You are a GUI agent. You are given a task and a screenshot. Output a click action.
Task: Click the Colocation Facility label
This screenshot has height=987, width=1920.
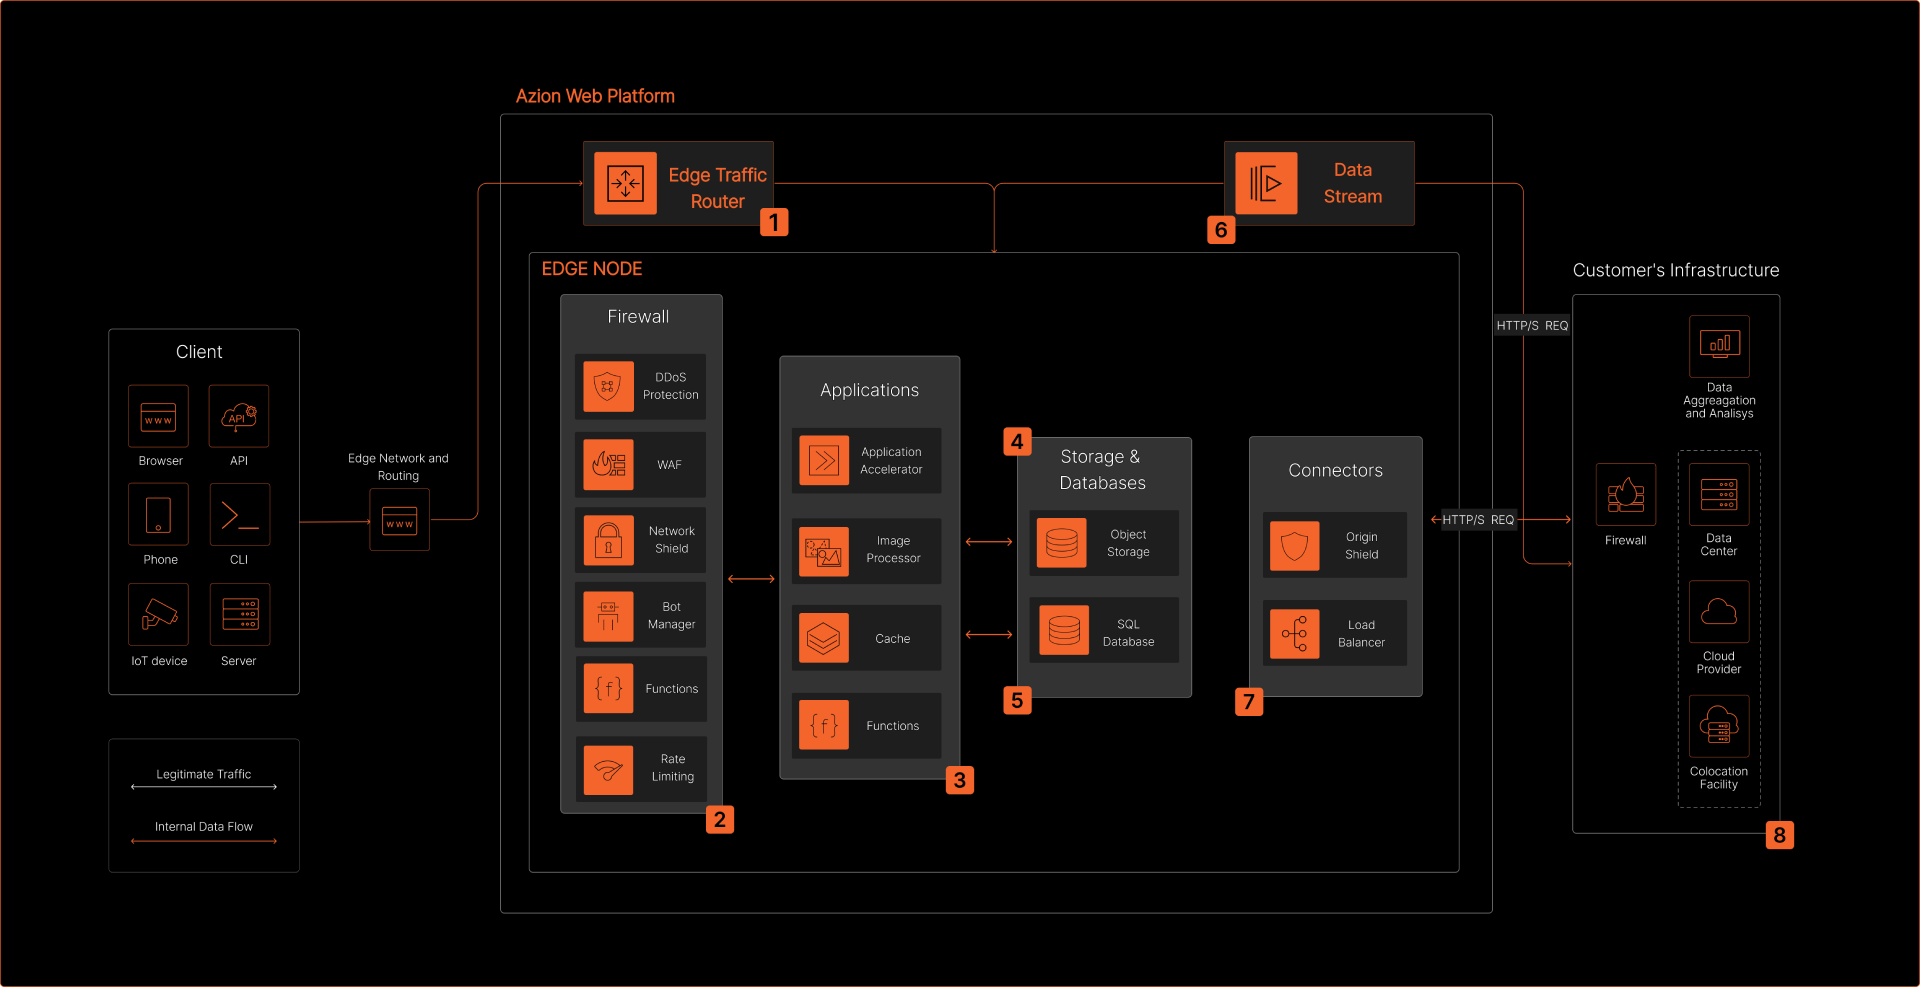point(1719,778)
